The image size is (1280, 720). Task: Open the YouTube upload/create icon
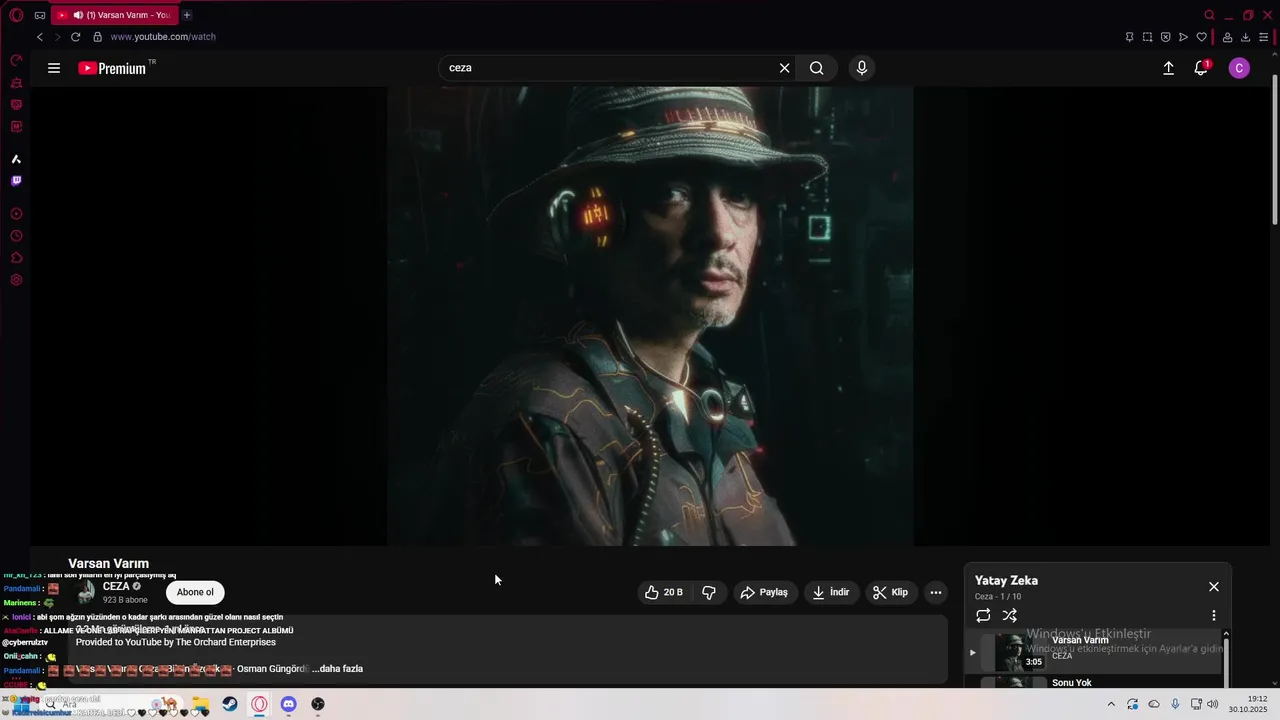point(1168,68)
